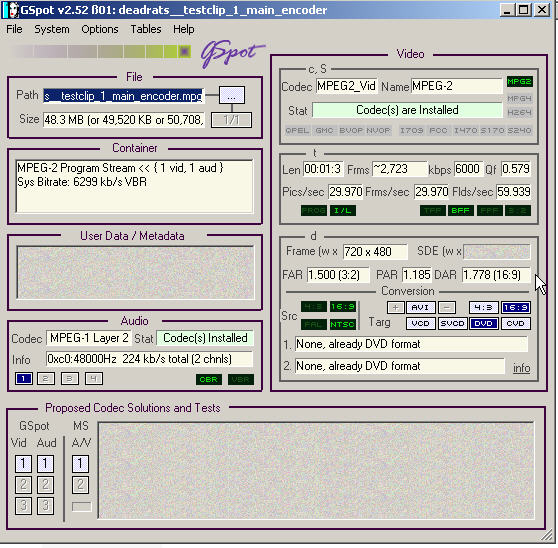Screen dimensions: 558x548
Task: Click the NVOP flag indicator
Action: pyautogui.click(x=378, y=131)
